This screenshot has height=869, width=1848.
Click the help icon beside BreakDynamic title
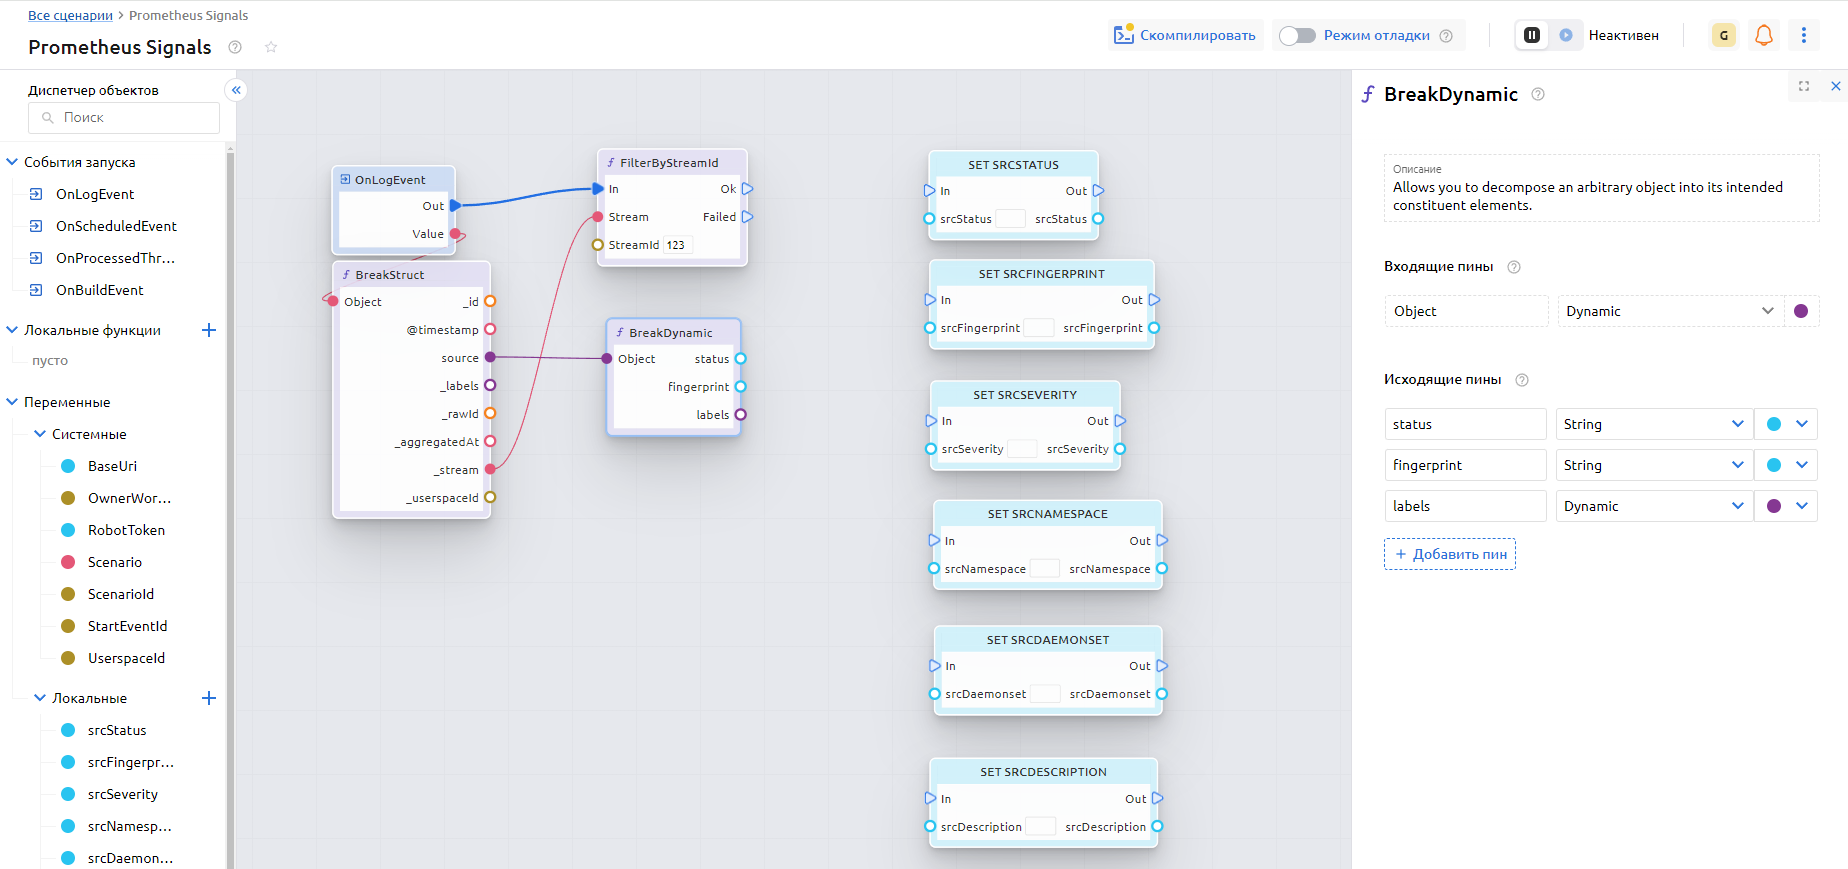[x=1538, y=94]
